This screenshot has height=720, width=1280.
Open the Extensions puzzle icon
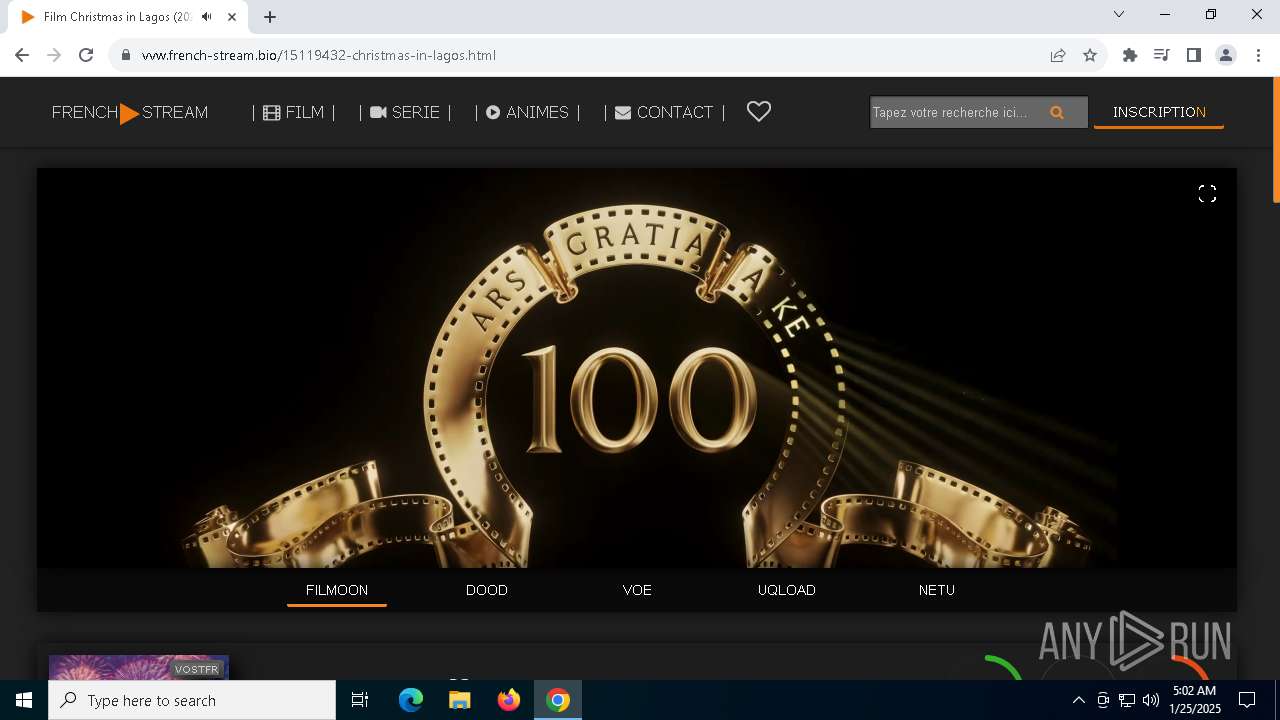1130,55
